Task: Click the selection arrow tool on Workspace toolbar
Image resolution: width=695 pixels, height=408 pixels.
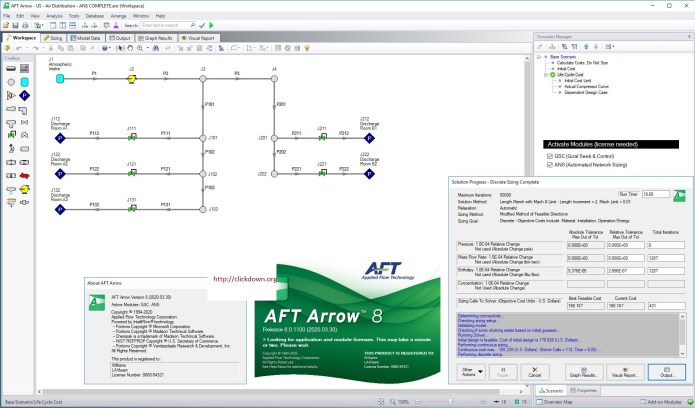Action: click(121, 48)
